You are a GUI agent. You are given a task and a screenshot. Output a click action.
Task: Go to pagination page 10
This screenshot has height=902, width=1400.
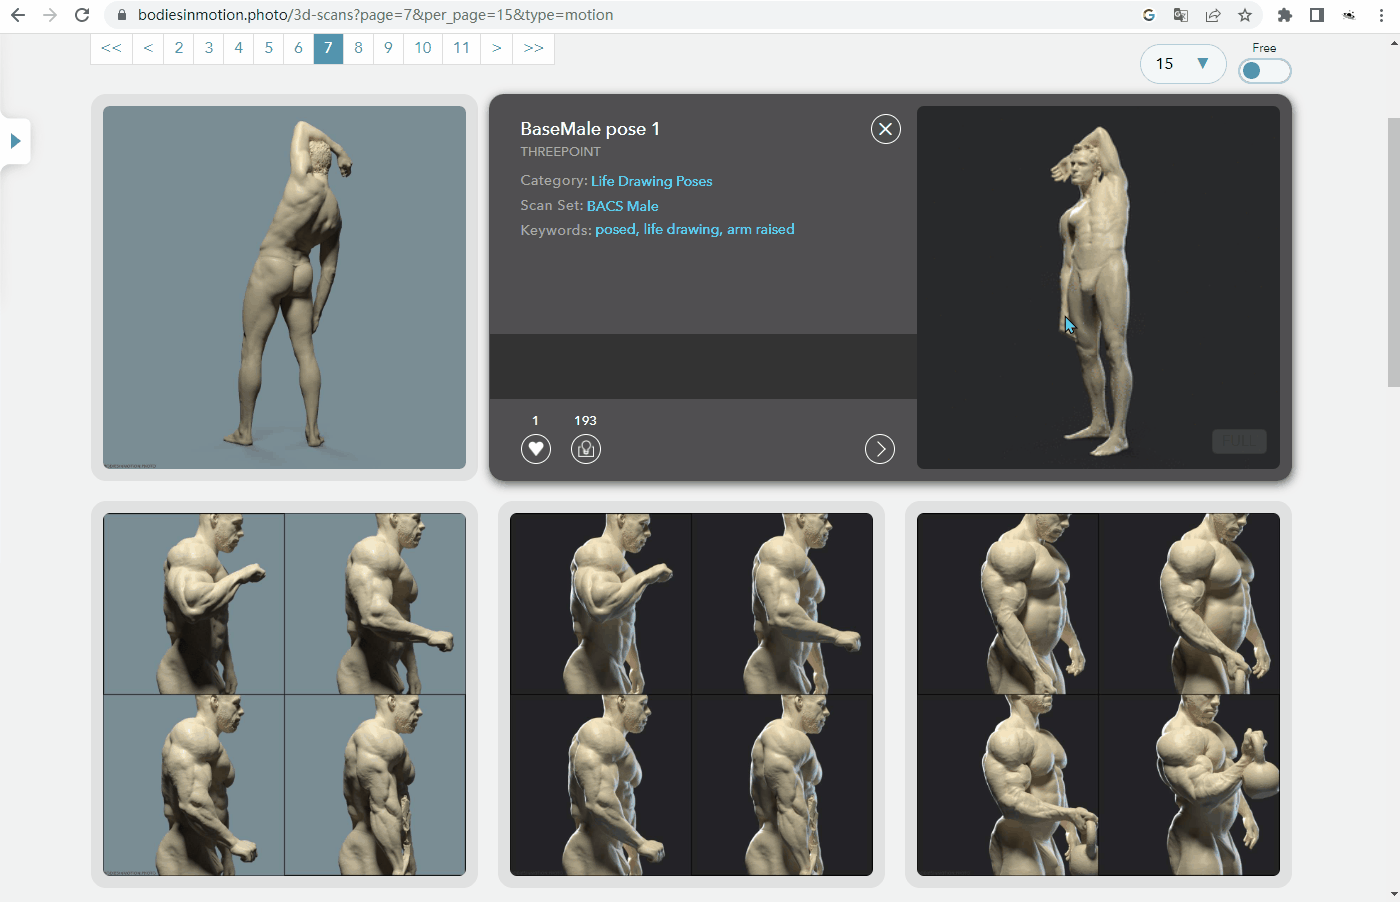(423, 48)
